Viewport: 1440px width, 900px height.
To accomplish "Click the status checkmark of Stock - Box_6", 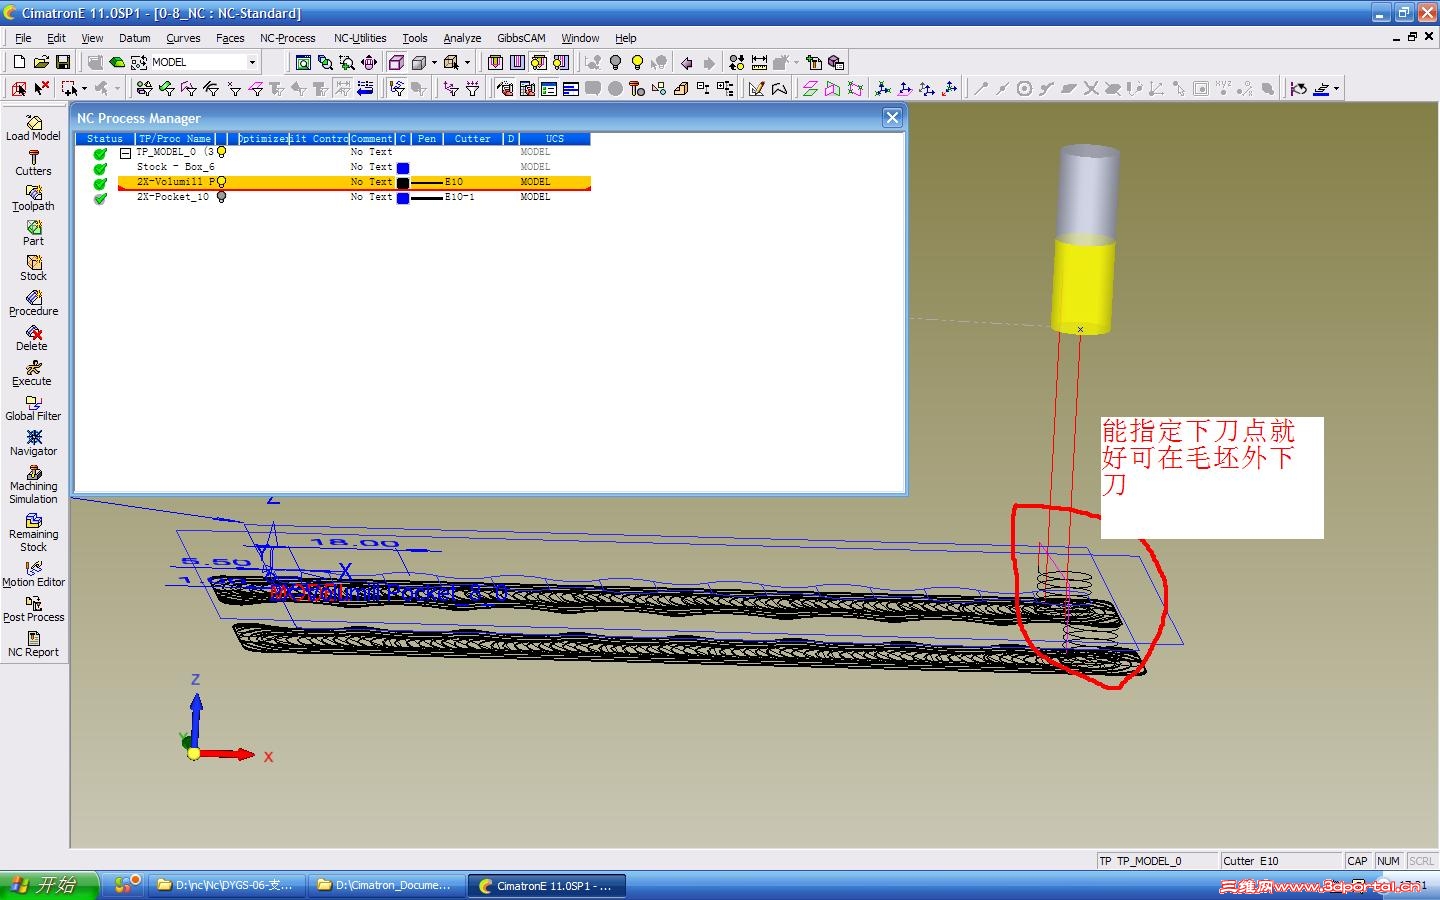I will [100, 168].
